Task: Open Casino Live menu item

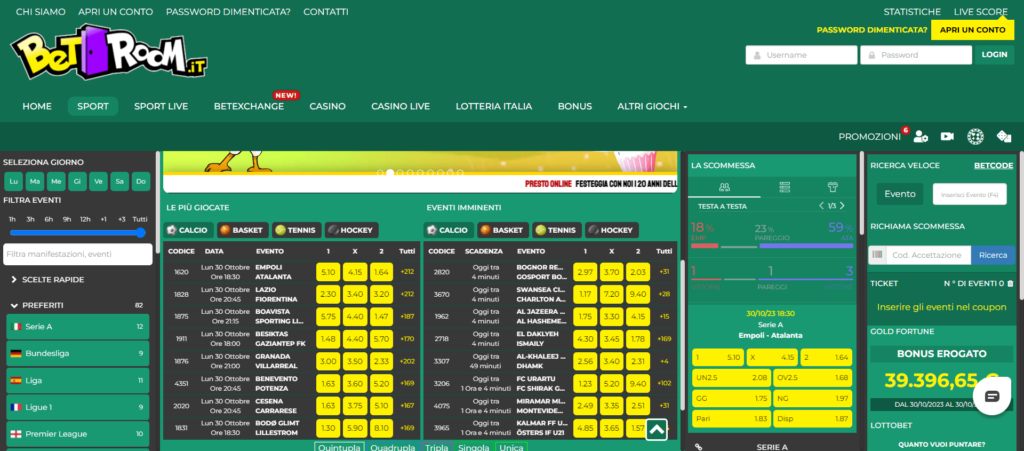Action: pos(400,106)
